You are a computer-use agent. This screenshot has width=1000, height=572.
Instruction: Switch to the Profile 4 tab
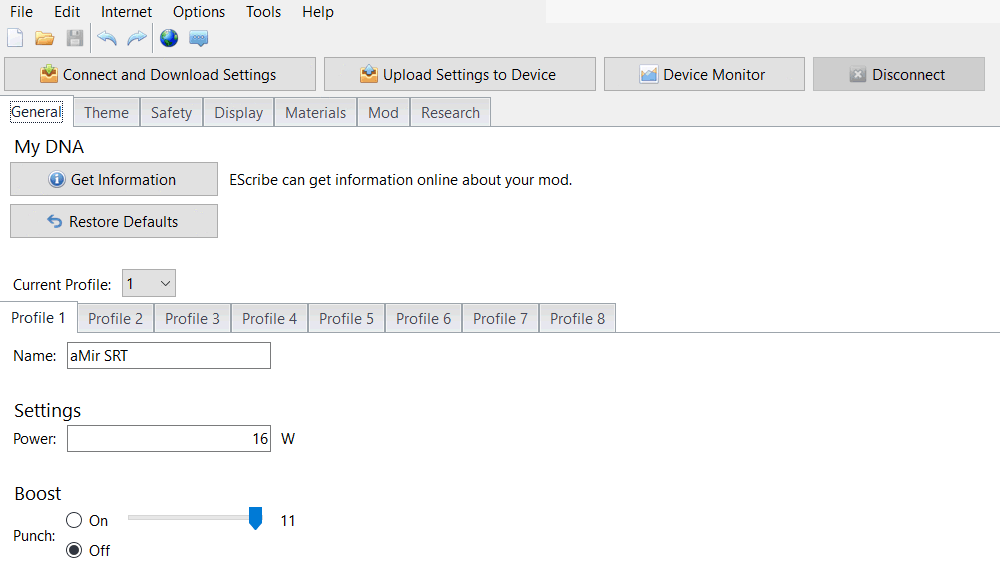pyautogui.click(x=269, y=319)
